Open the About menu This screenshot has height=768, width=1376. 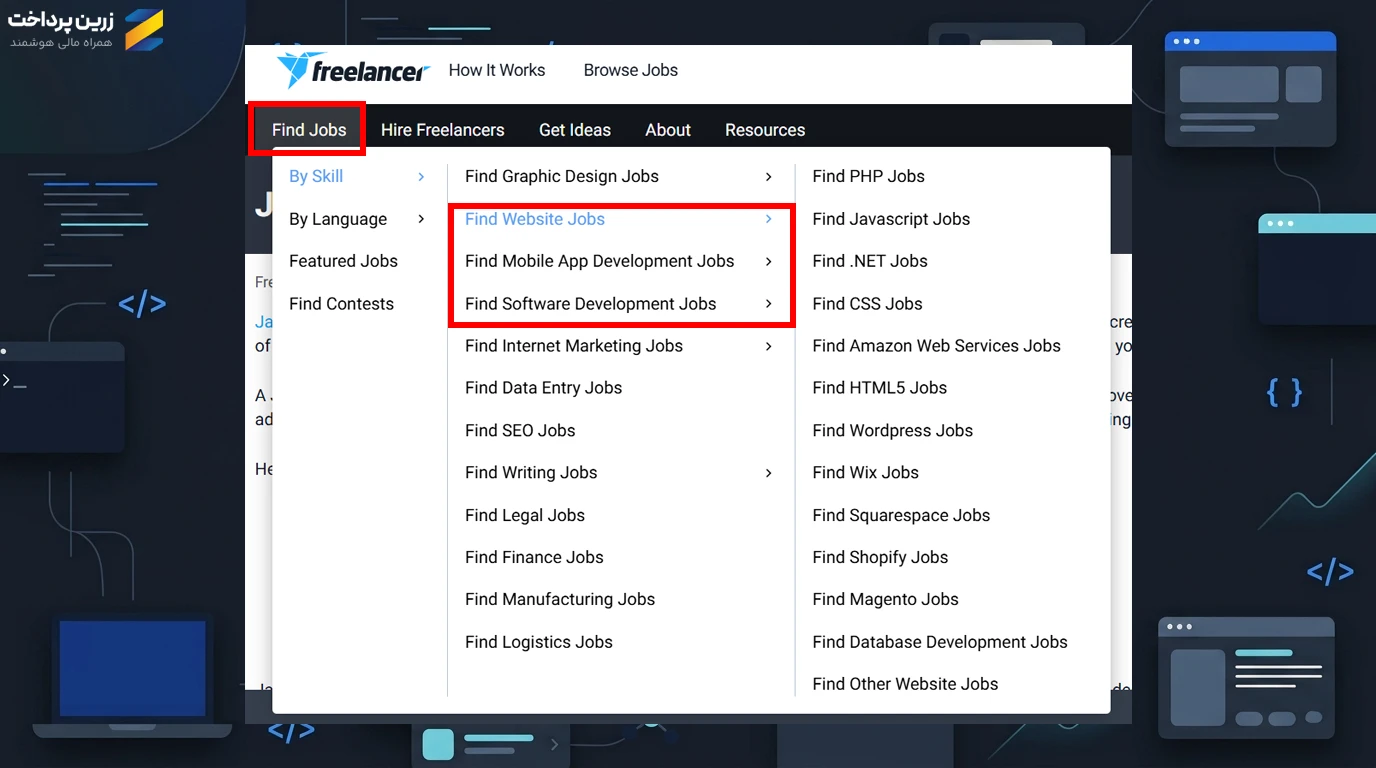point(668,130)
